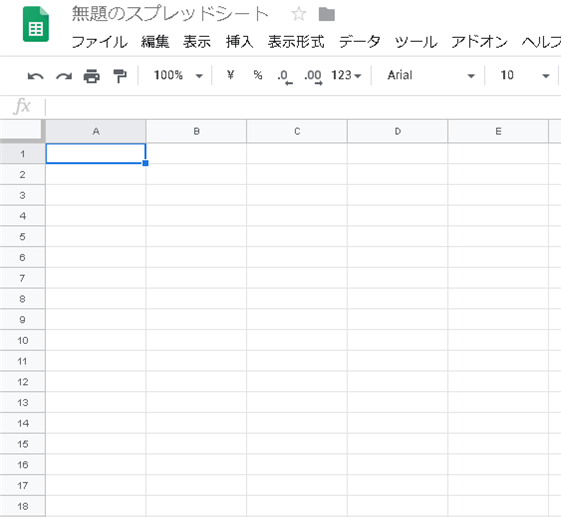The width and height of the screenshot is (561, 517).
Task: Select cell D10
Action: (397, 340)
